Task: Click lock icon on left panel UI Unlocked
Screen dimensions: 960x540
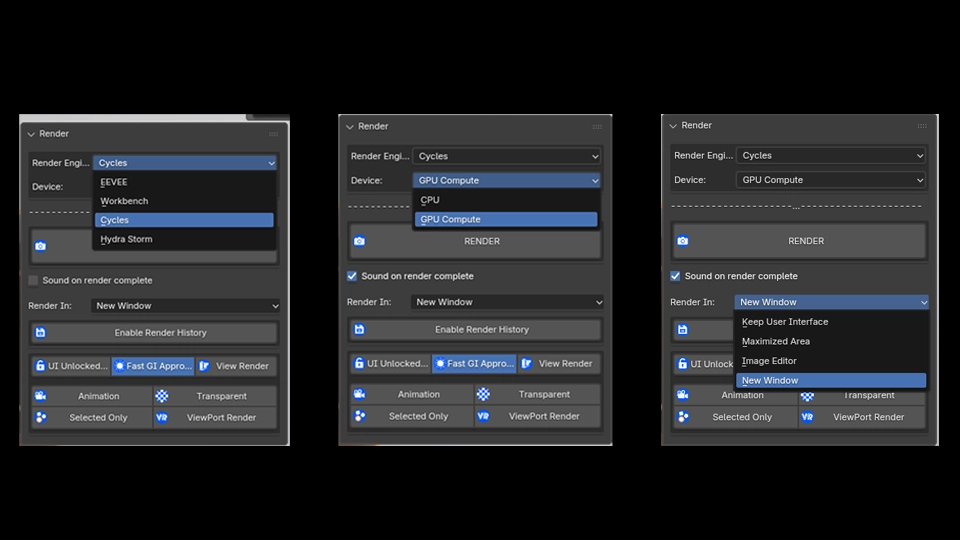Action: pyautogui.click(x=40, y=366)
